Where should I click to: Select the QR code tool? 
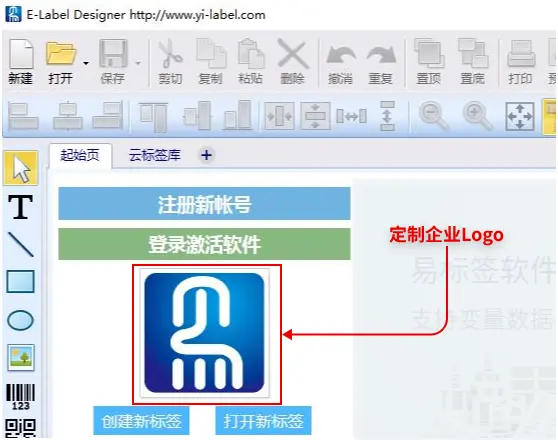(21, 428)
